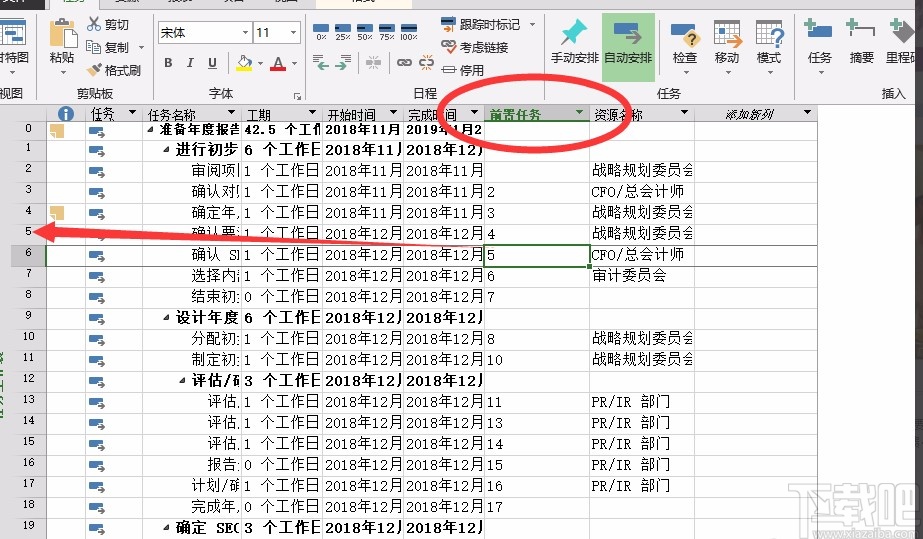Click the Copy (复制) icon
Image resolution: width=923 pixels, height=539 pixels.
pyautogui.click(x=94, y=46)
